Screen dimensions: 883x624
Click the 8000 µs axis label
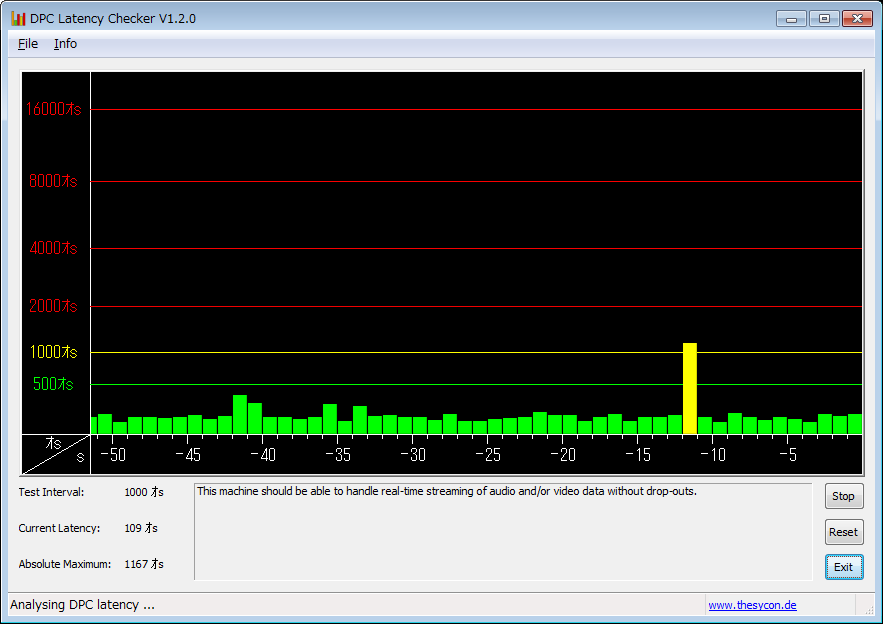pos(53,181)
